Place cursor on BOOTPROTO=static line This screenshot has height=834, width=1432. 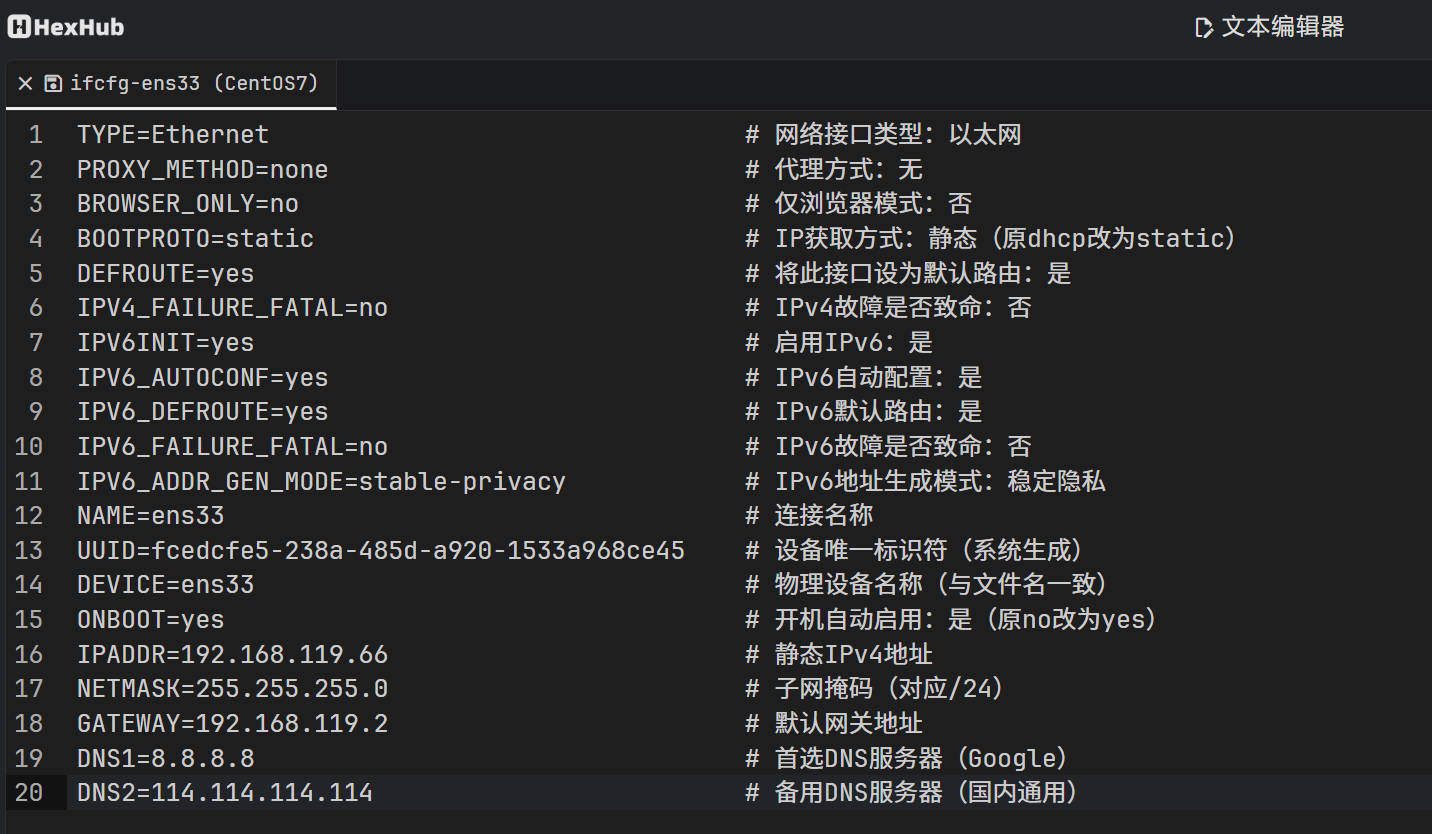(x=195, y=239)
